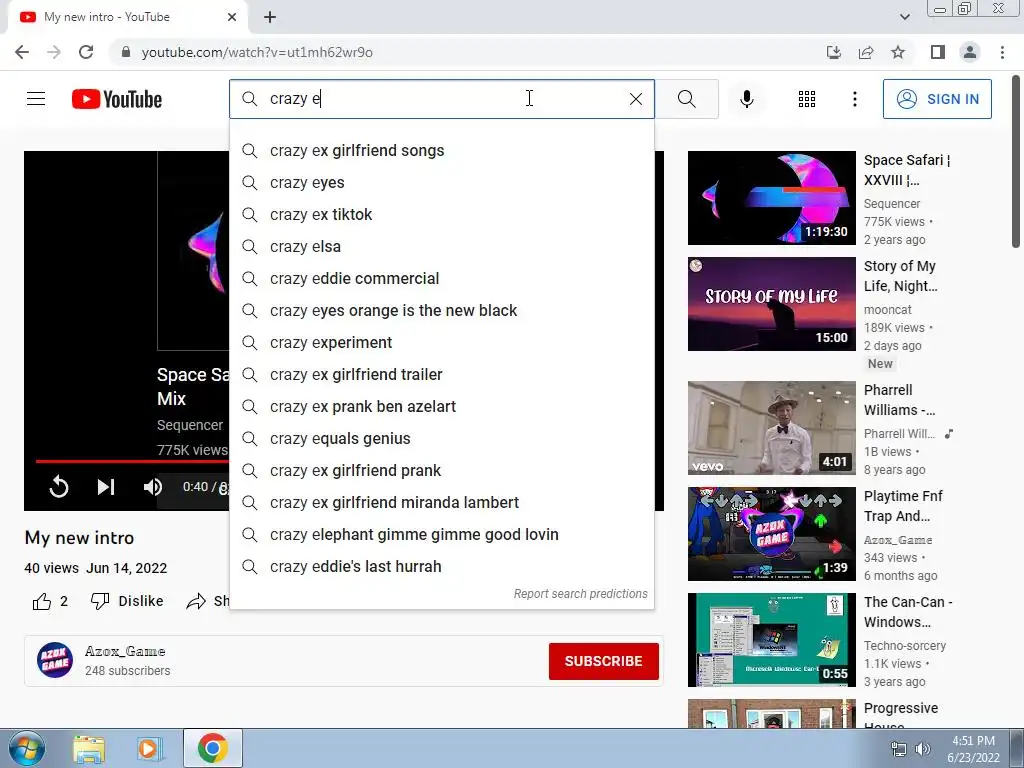
Task: Select crazy elsa suggestion
Action: pyautogui.click(x=442, y=247)
